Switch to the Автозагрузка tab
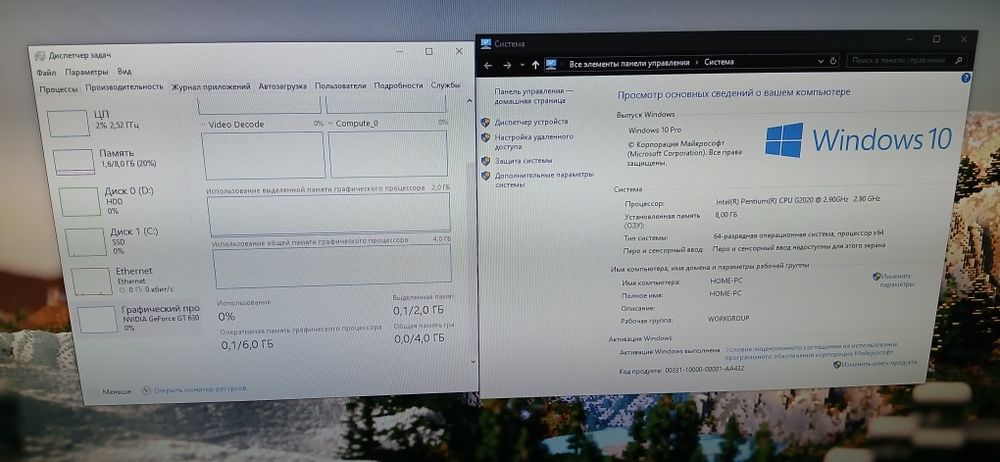Image resolution: width=1000 pixels, height=462 pixels. 283,86
